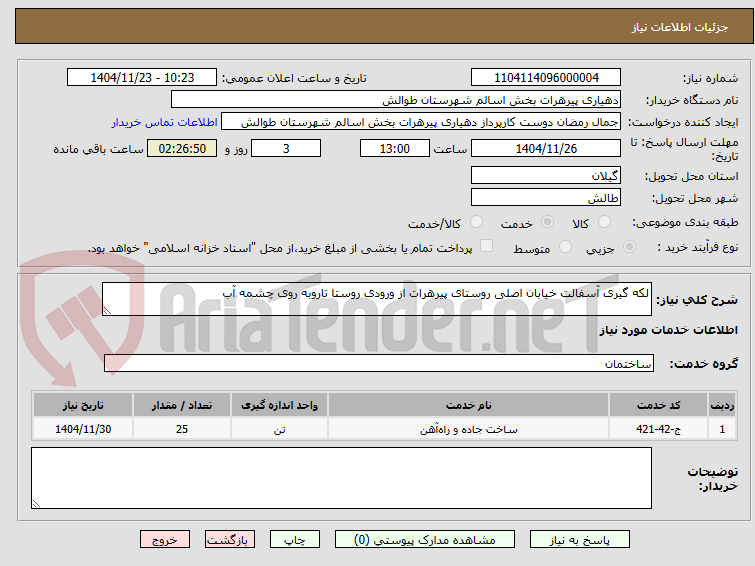755x566 pixels.
Task: Open مشاهده مدارک پیوستی (0) button
Action: [x=425, y=540]
